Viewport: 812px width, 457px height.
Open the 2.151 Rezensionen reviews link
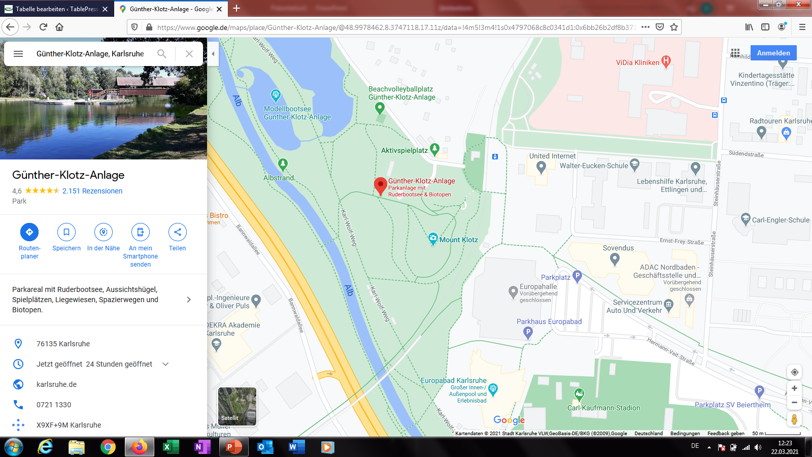coord(92,191)
